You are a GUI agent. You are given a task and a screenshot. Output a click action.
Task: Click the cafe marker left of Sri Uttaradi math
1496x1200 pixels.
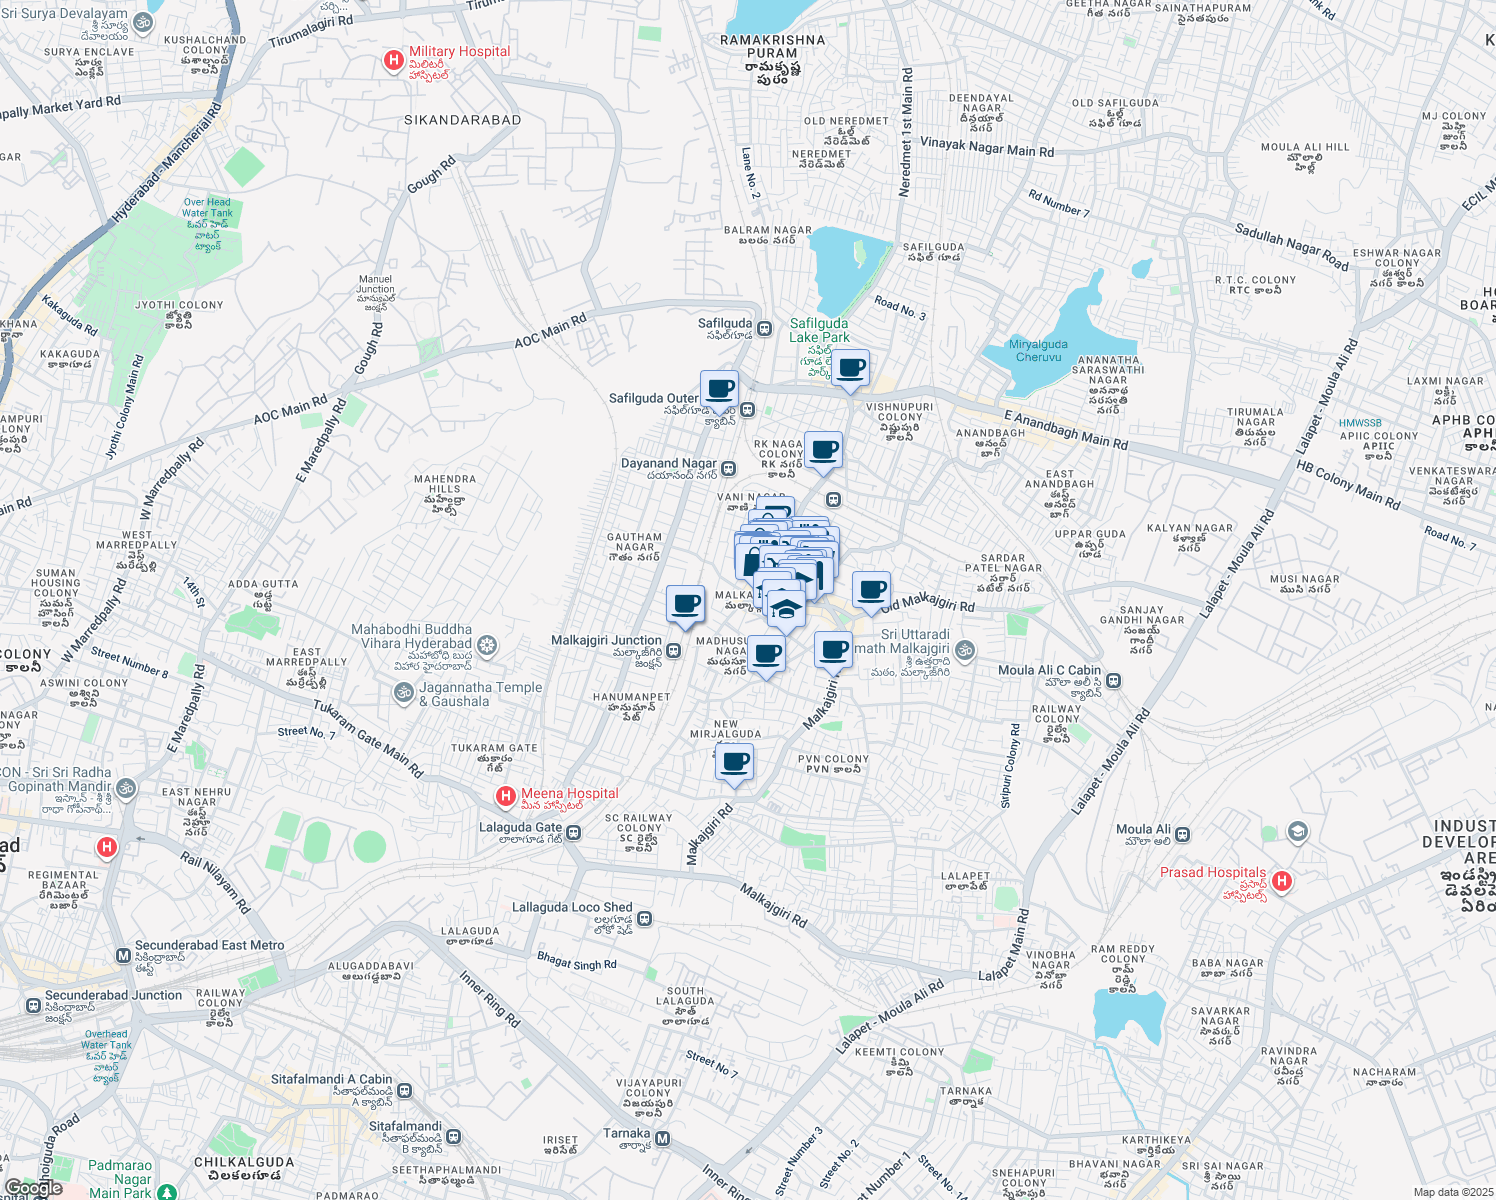point(833,651)
